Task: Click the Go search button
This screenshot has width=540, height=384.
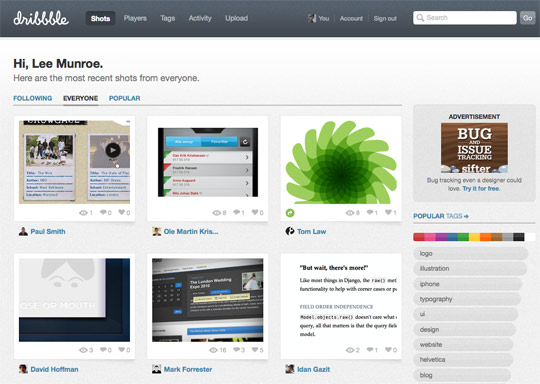Action: 527,18
